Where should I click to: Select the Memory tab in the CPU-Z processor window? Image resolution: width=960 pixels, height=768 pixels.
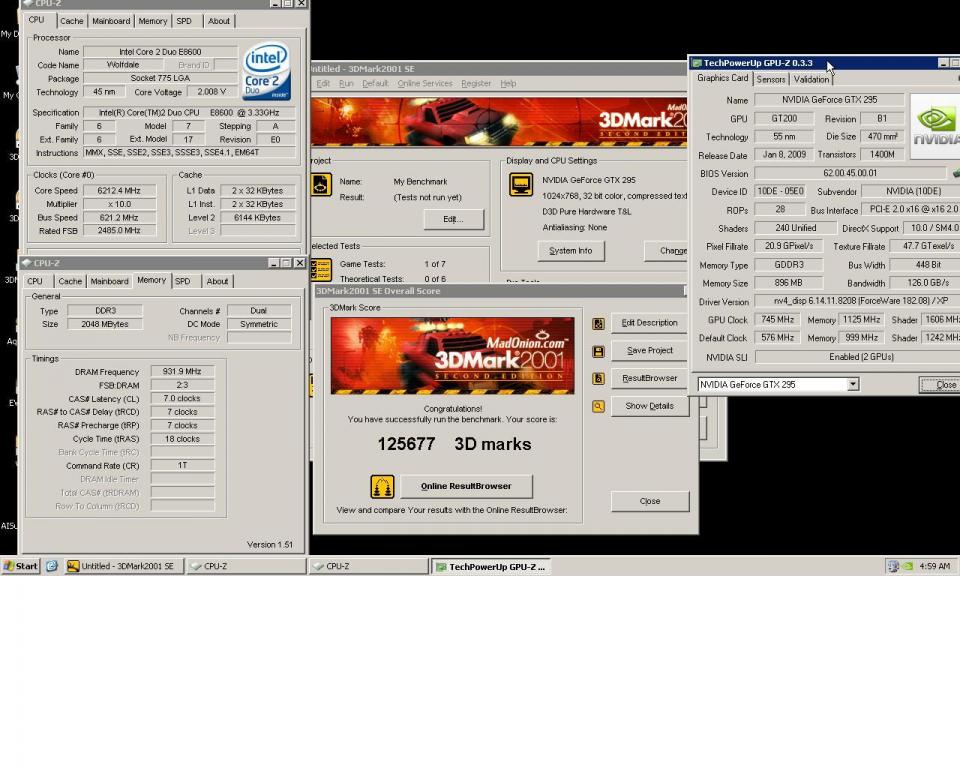(x=152, y=21)
